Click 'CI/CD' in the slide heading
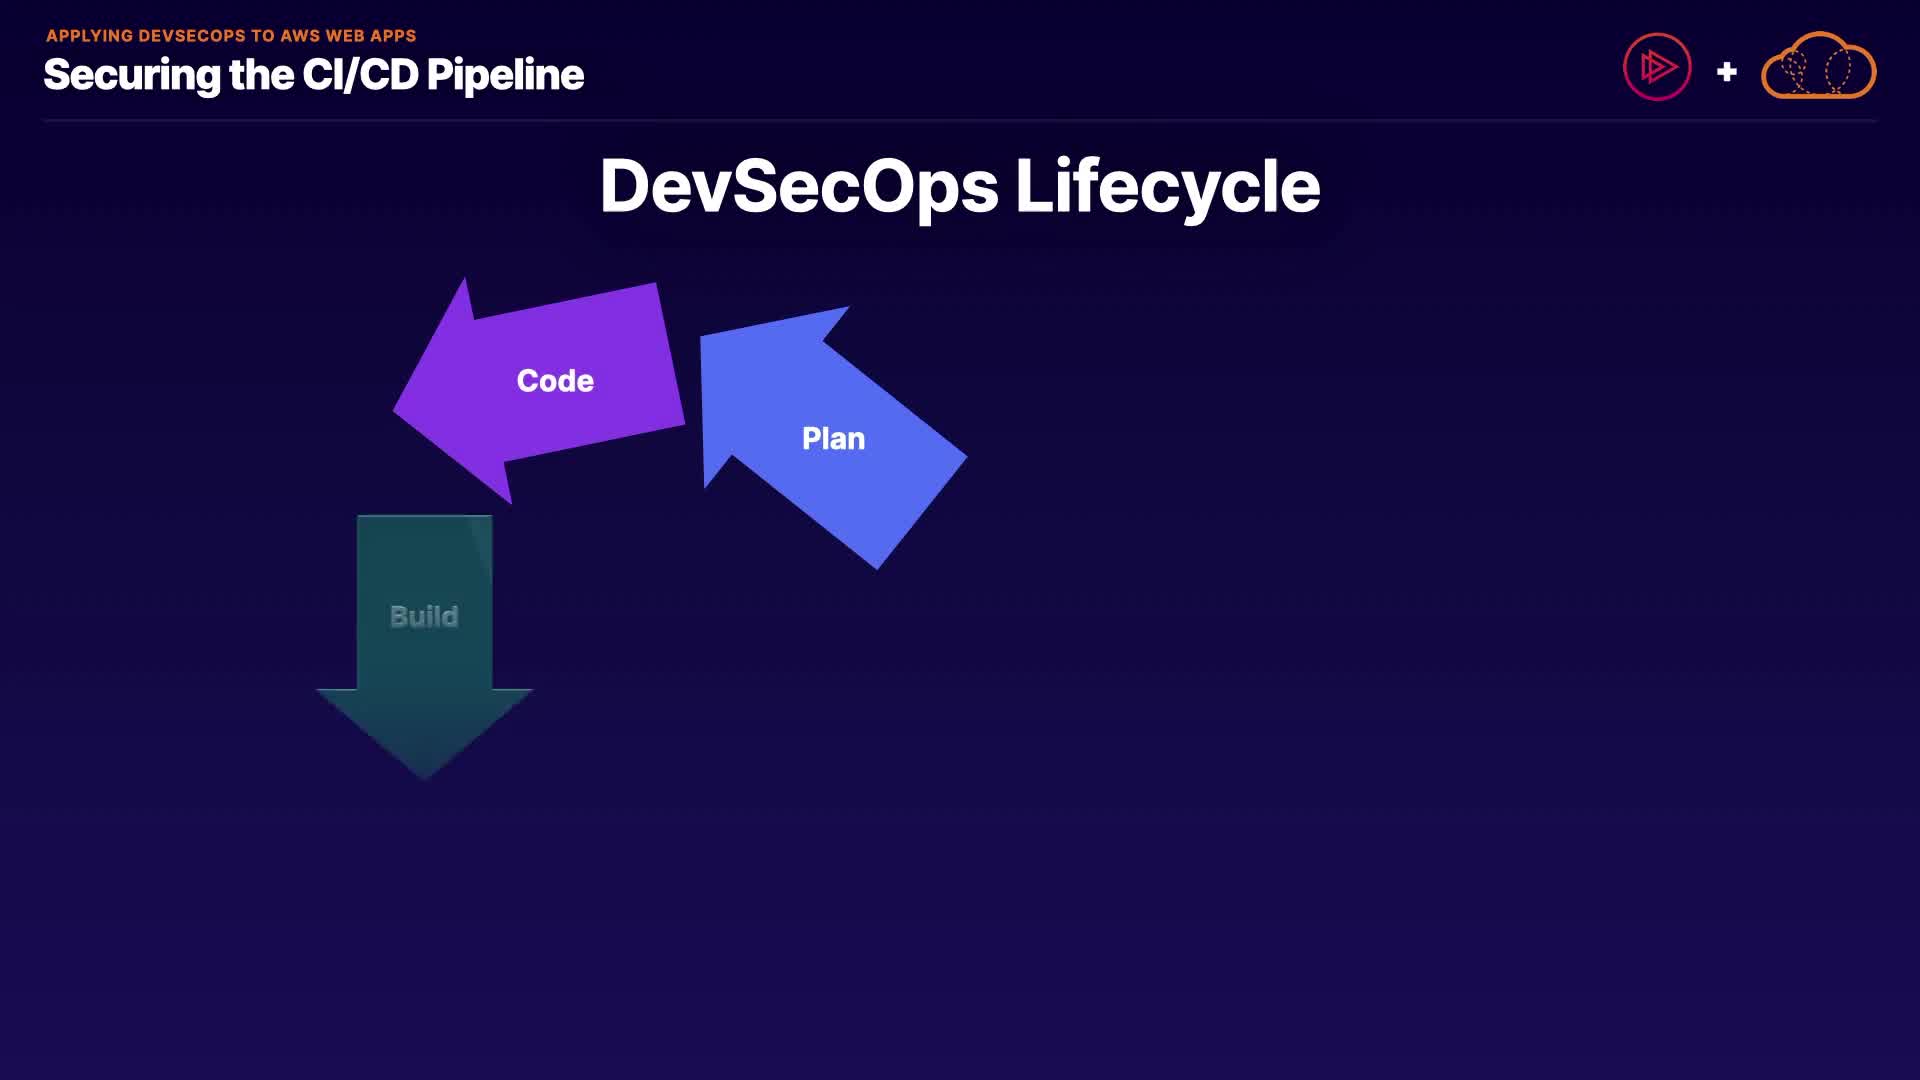This screenshot has height=1080, width=1920. pos(360,75)
